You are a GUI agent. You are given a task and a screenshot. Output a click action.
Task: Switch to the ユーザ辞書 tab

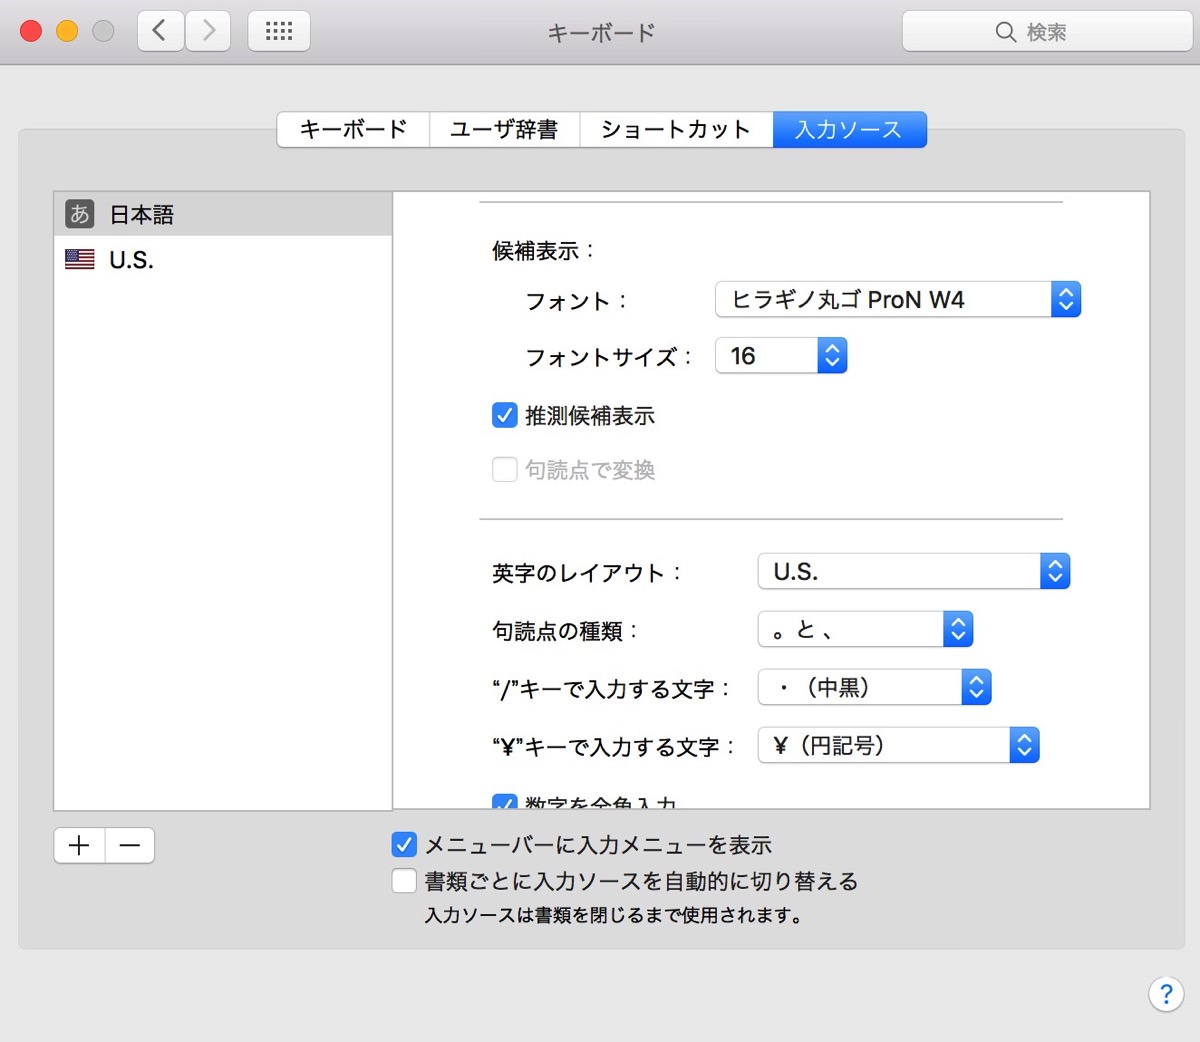[x=504, y=129]
